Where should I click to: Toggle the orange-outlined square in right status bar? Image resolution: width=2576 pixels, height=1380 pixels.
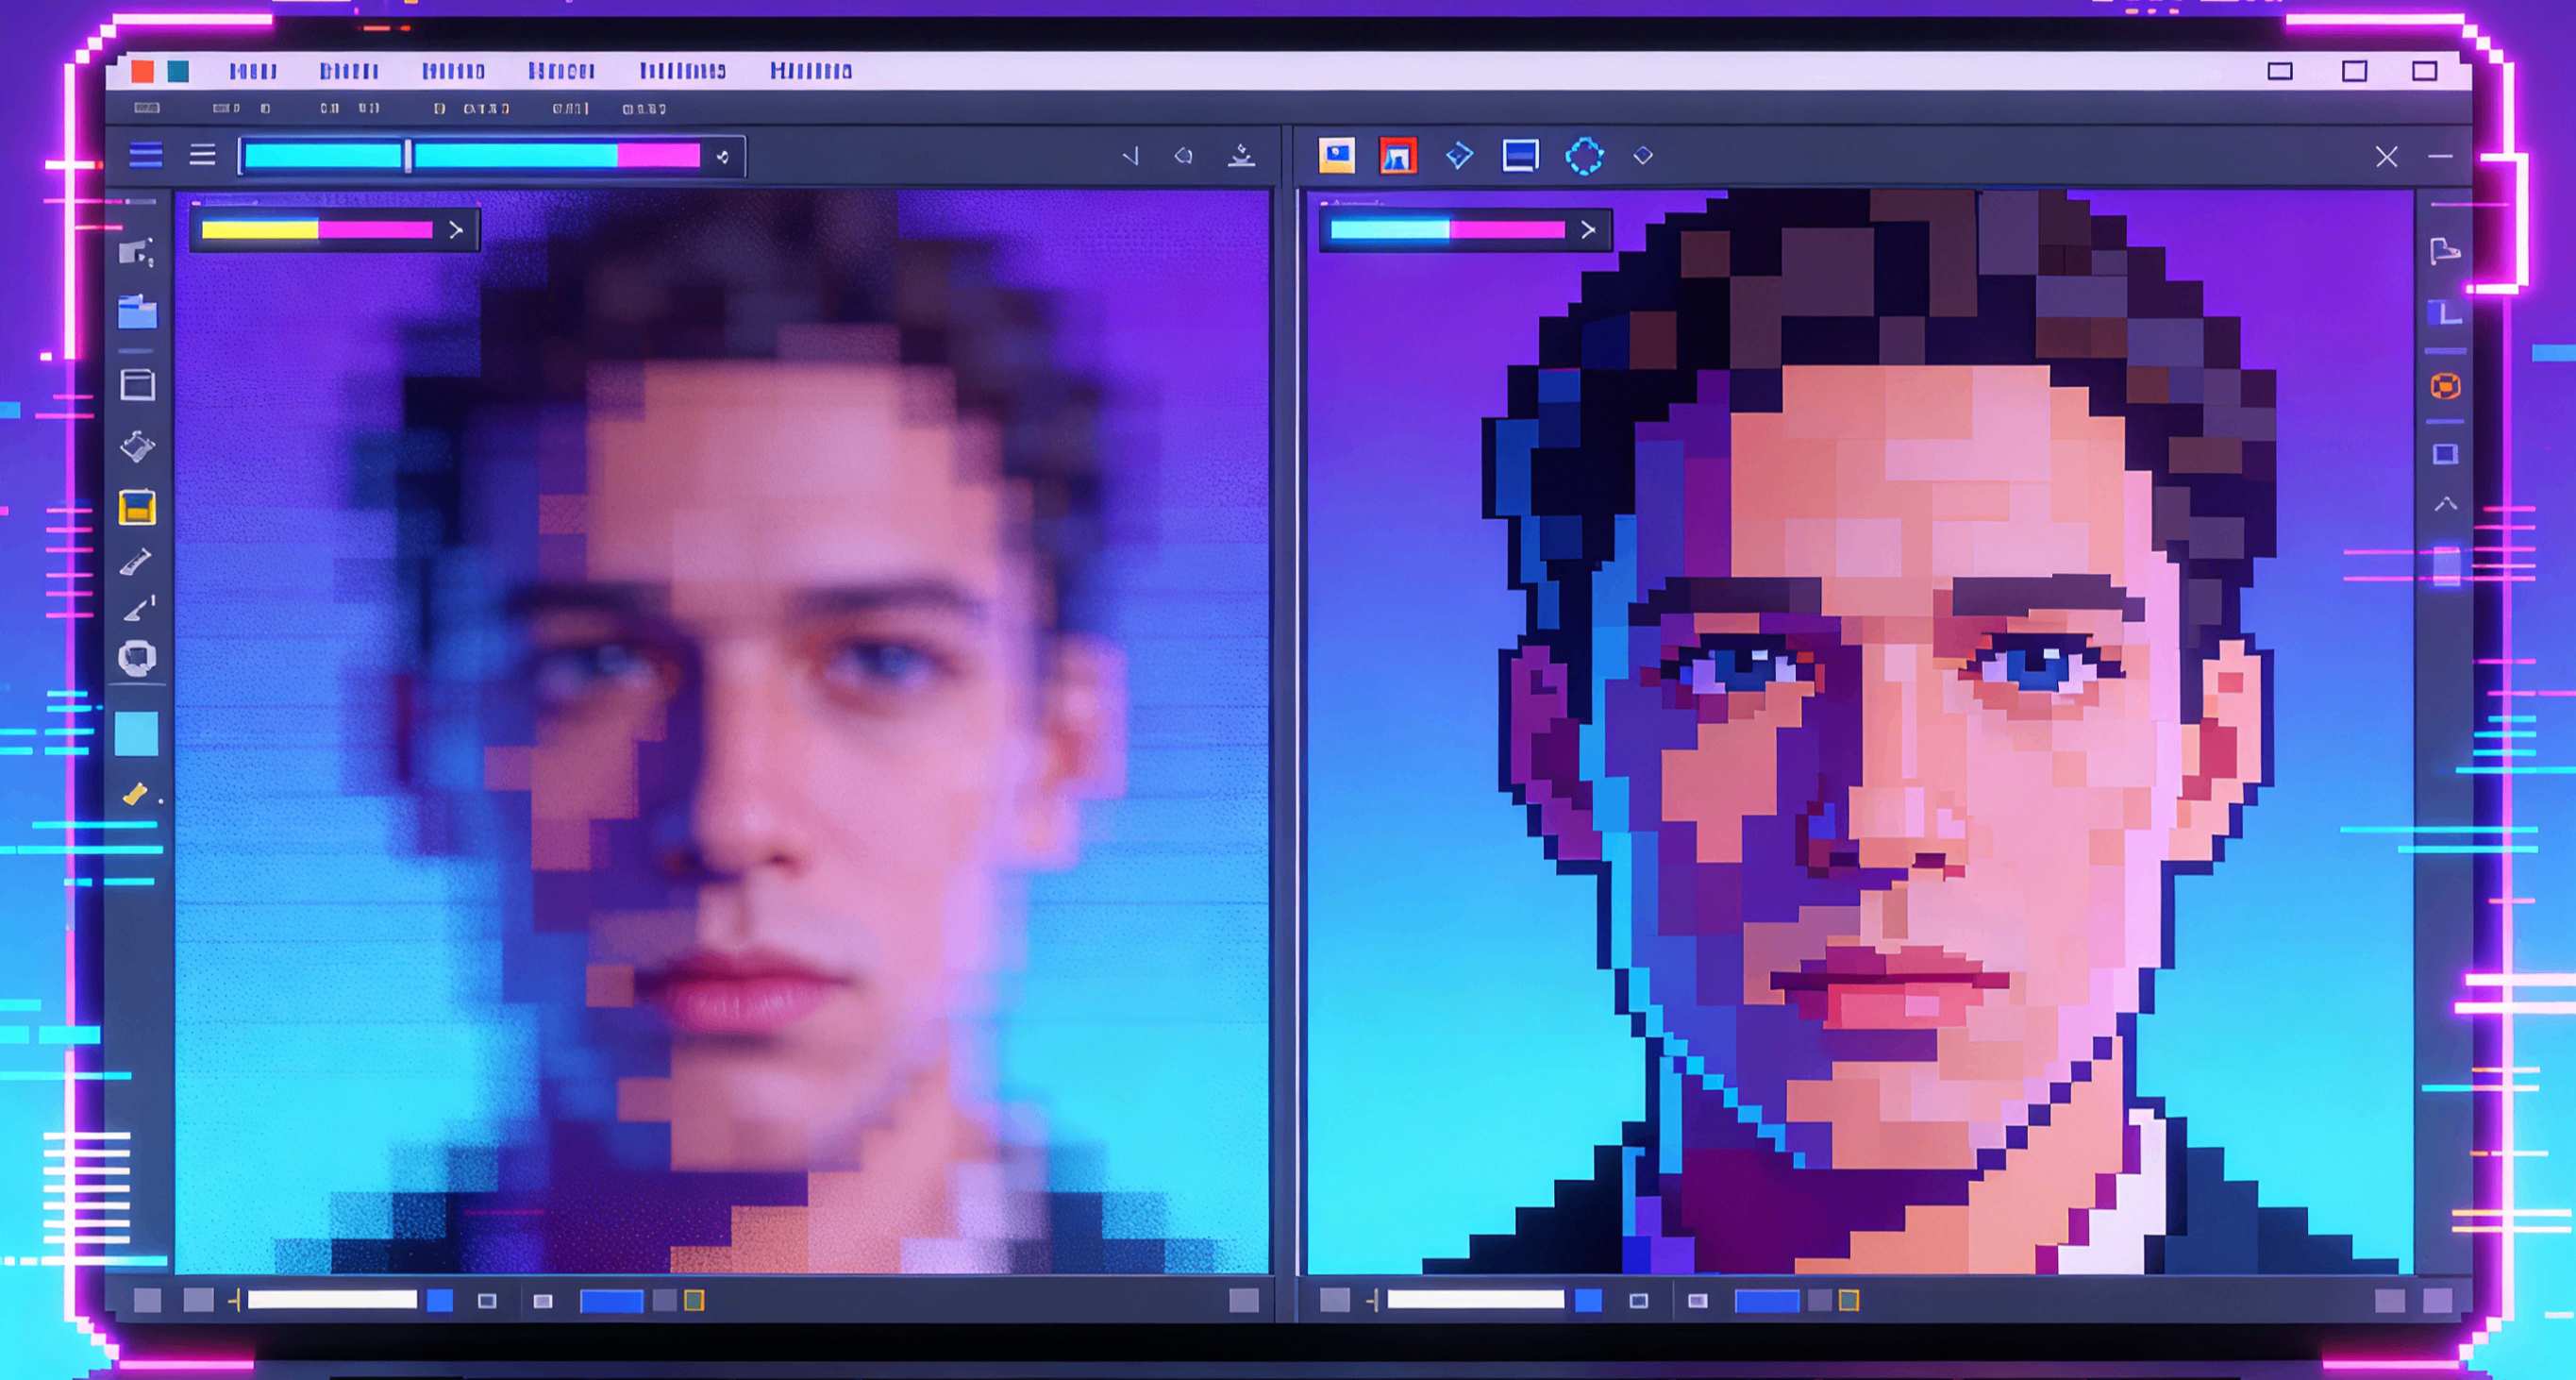pyautogui.click(x=1849, y=1300)
